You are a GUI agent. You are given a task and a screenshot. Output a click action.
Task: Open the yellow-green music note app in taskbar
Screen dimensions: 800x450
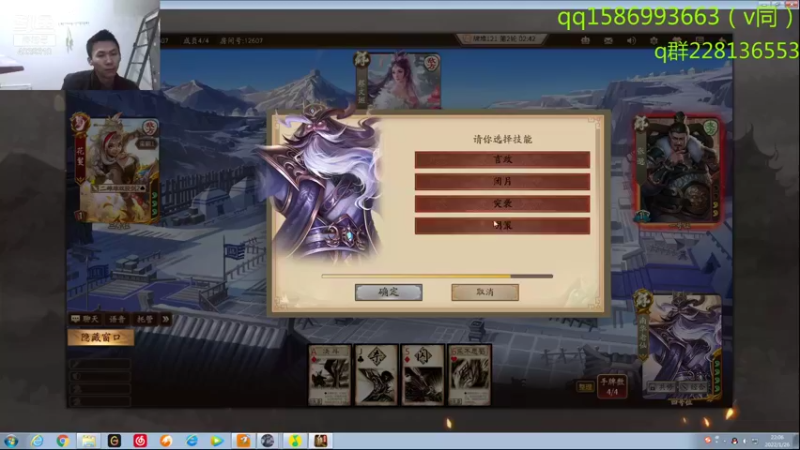click(x=294, y=441)
